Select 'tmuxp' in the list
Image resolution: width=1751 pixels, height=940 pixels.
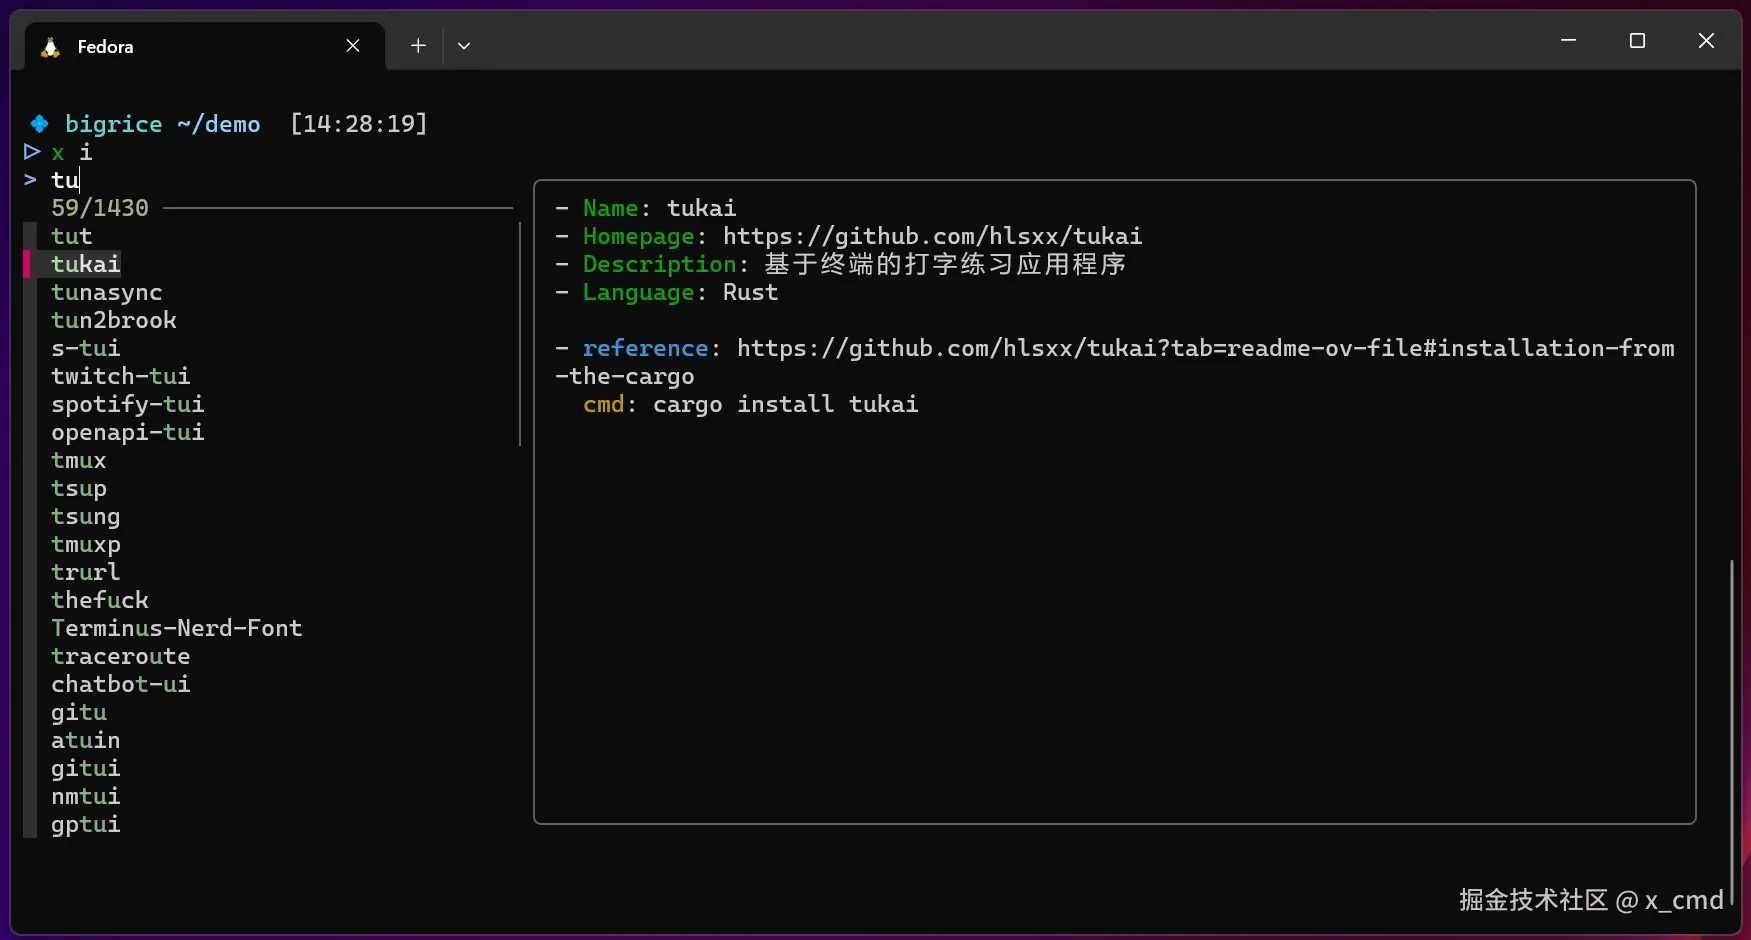tap(86, 544)
